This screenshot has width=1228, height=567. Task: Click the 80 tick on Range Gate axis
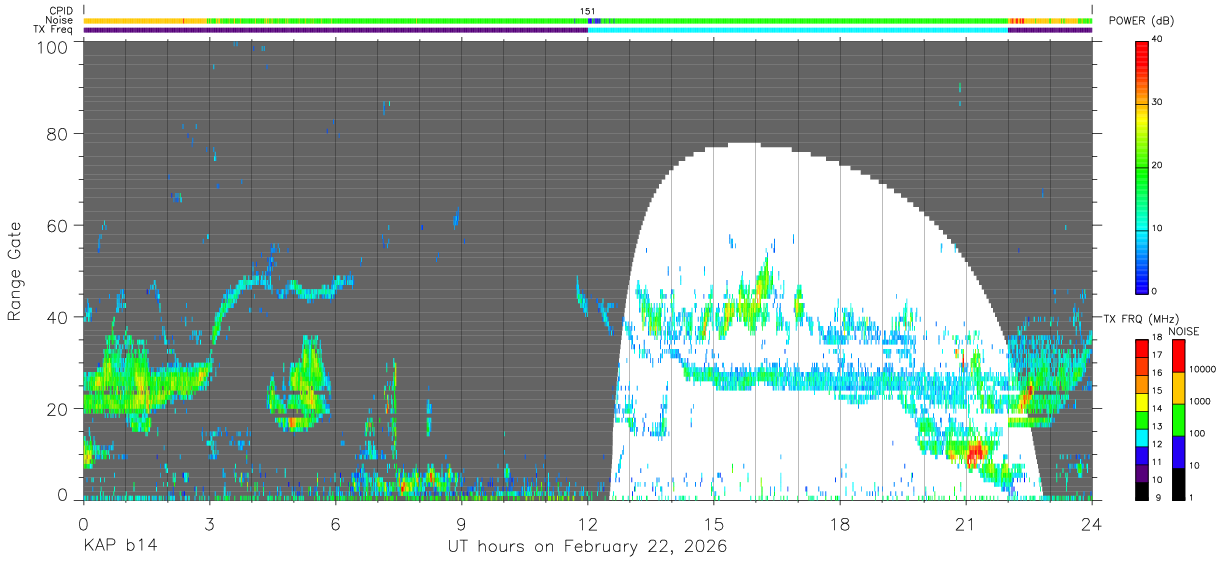pos(59,134)
